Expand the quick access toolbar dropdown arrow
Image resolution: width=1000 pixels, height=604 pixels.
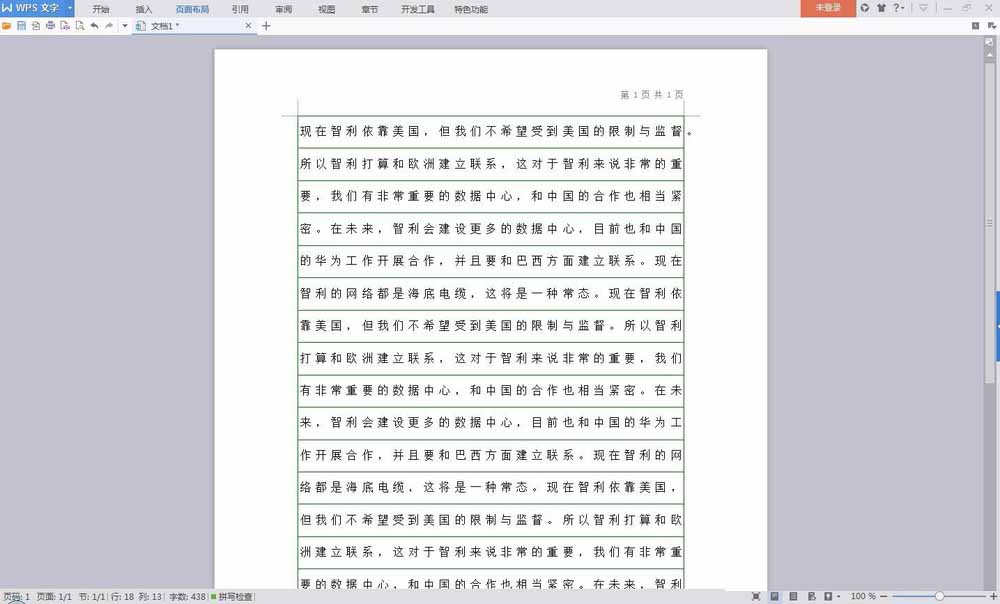coord(124,25)
